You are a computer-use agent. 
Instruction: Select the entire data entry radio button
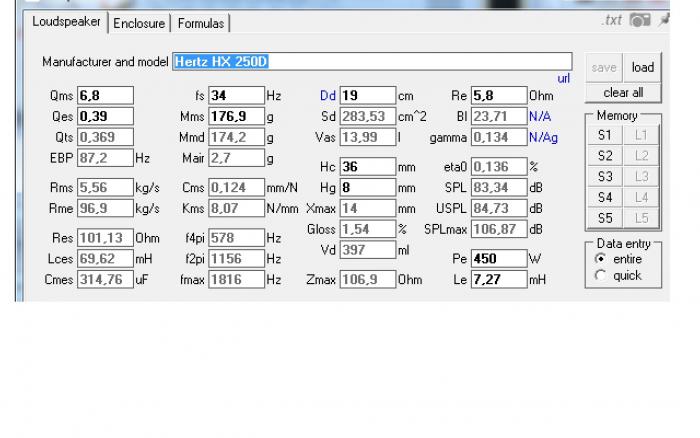(x=600, y=259)
